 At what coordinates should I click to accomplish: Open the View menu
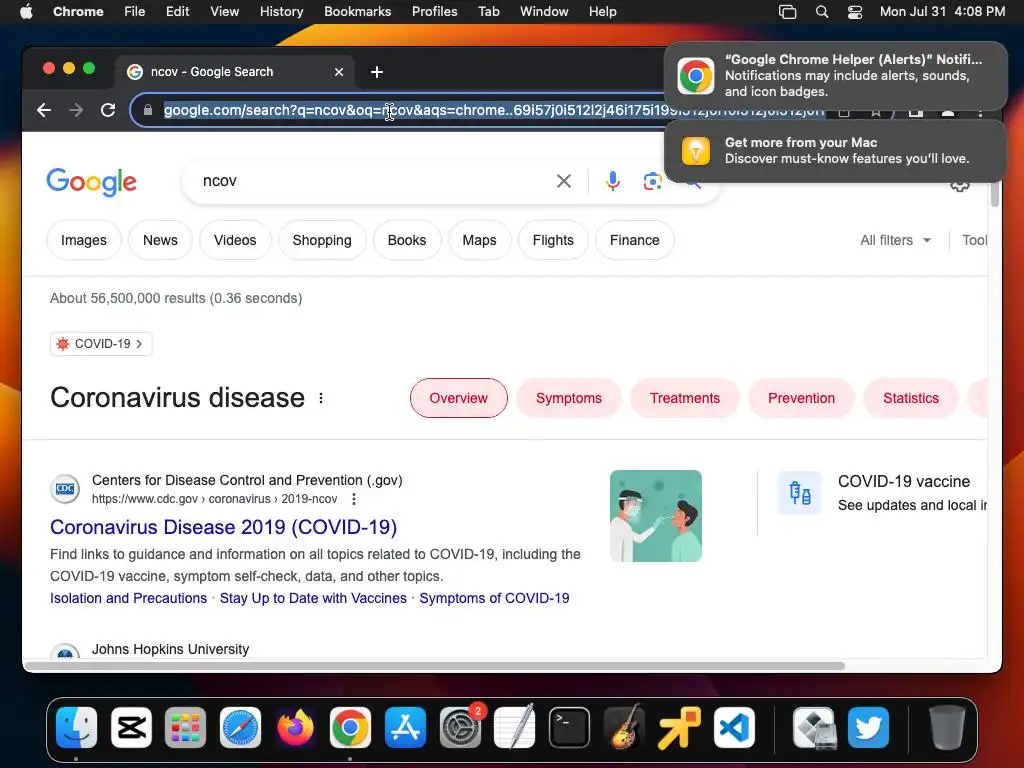(x=225, y=12)
